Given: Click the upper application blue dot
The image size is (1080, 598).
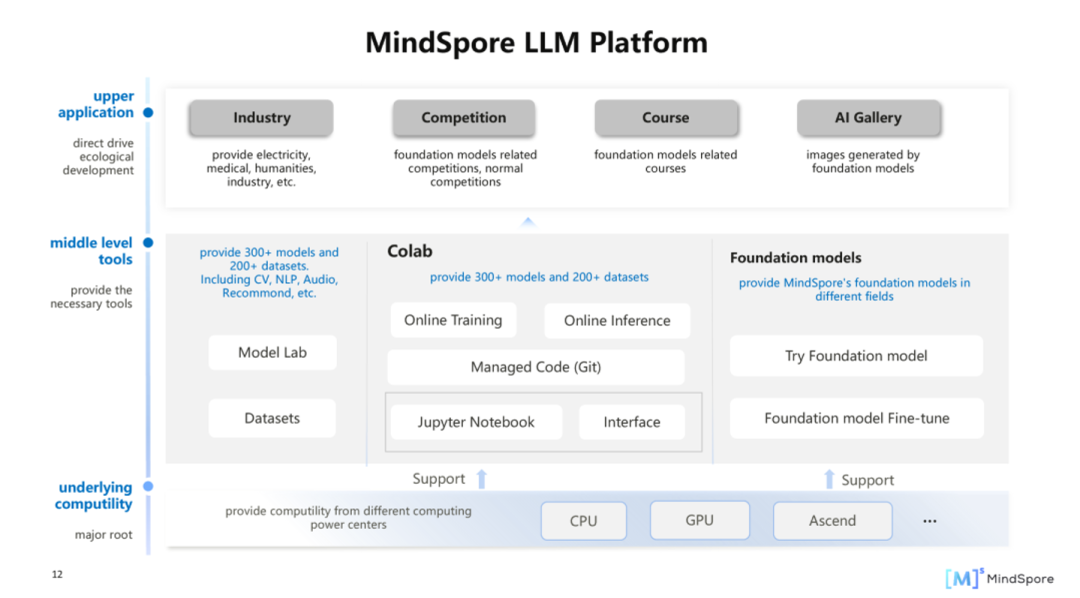Looking at the screenshot, I should click(x=148, y=113).
